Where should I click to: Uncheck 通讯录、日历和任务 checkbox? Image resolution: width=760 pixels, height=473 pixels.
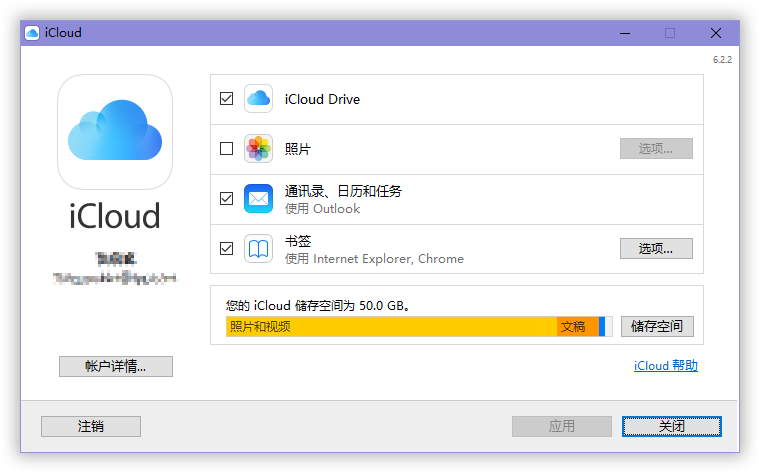(226, 199)
